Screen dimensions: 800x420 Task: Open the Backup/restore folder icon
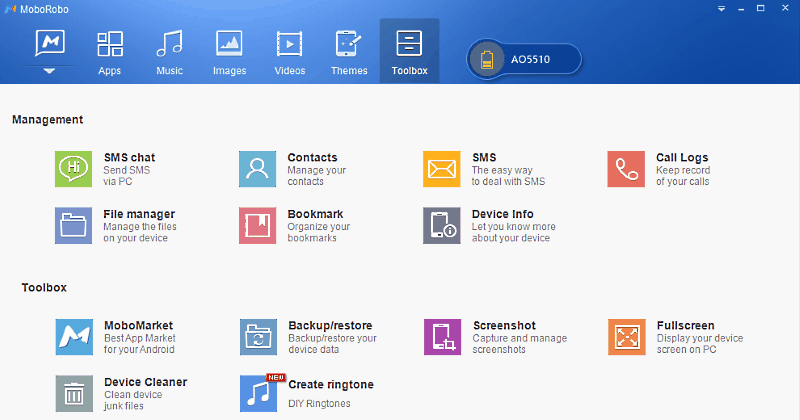(x=259, y=337)
